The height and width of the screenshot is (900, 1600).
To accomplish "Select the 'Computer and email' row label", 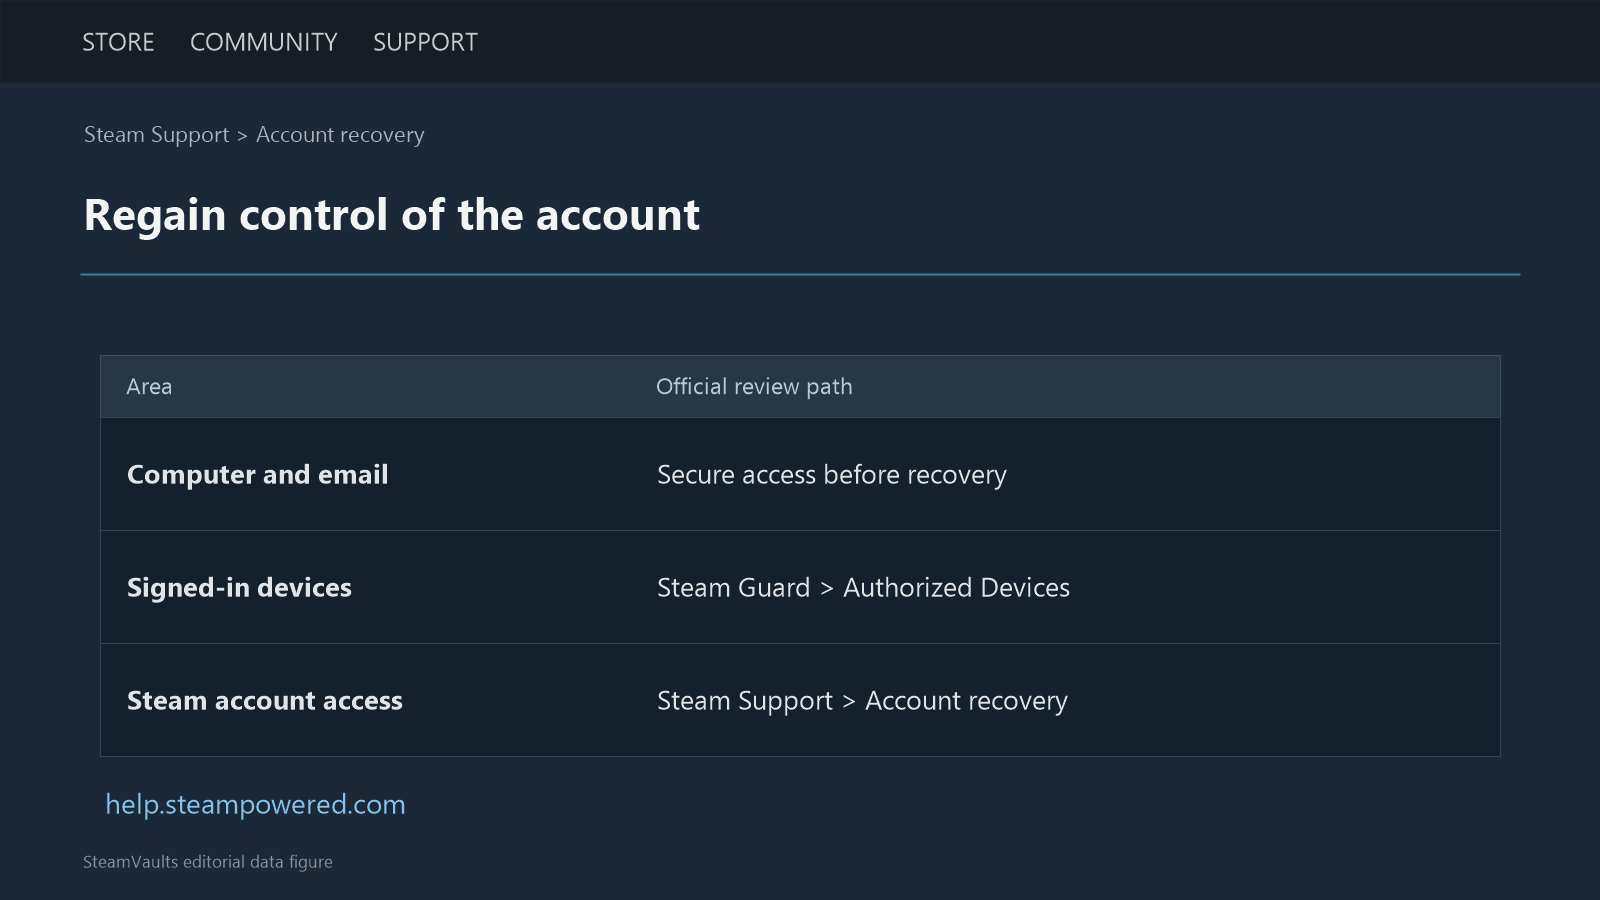I will click(x=257, y=475).
